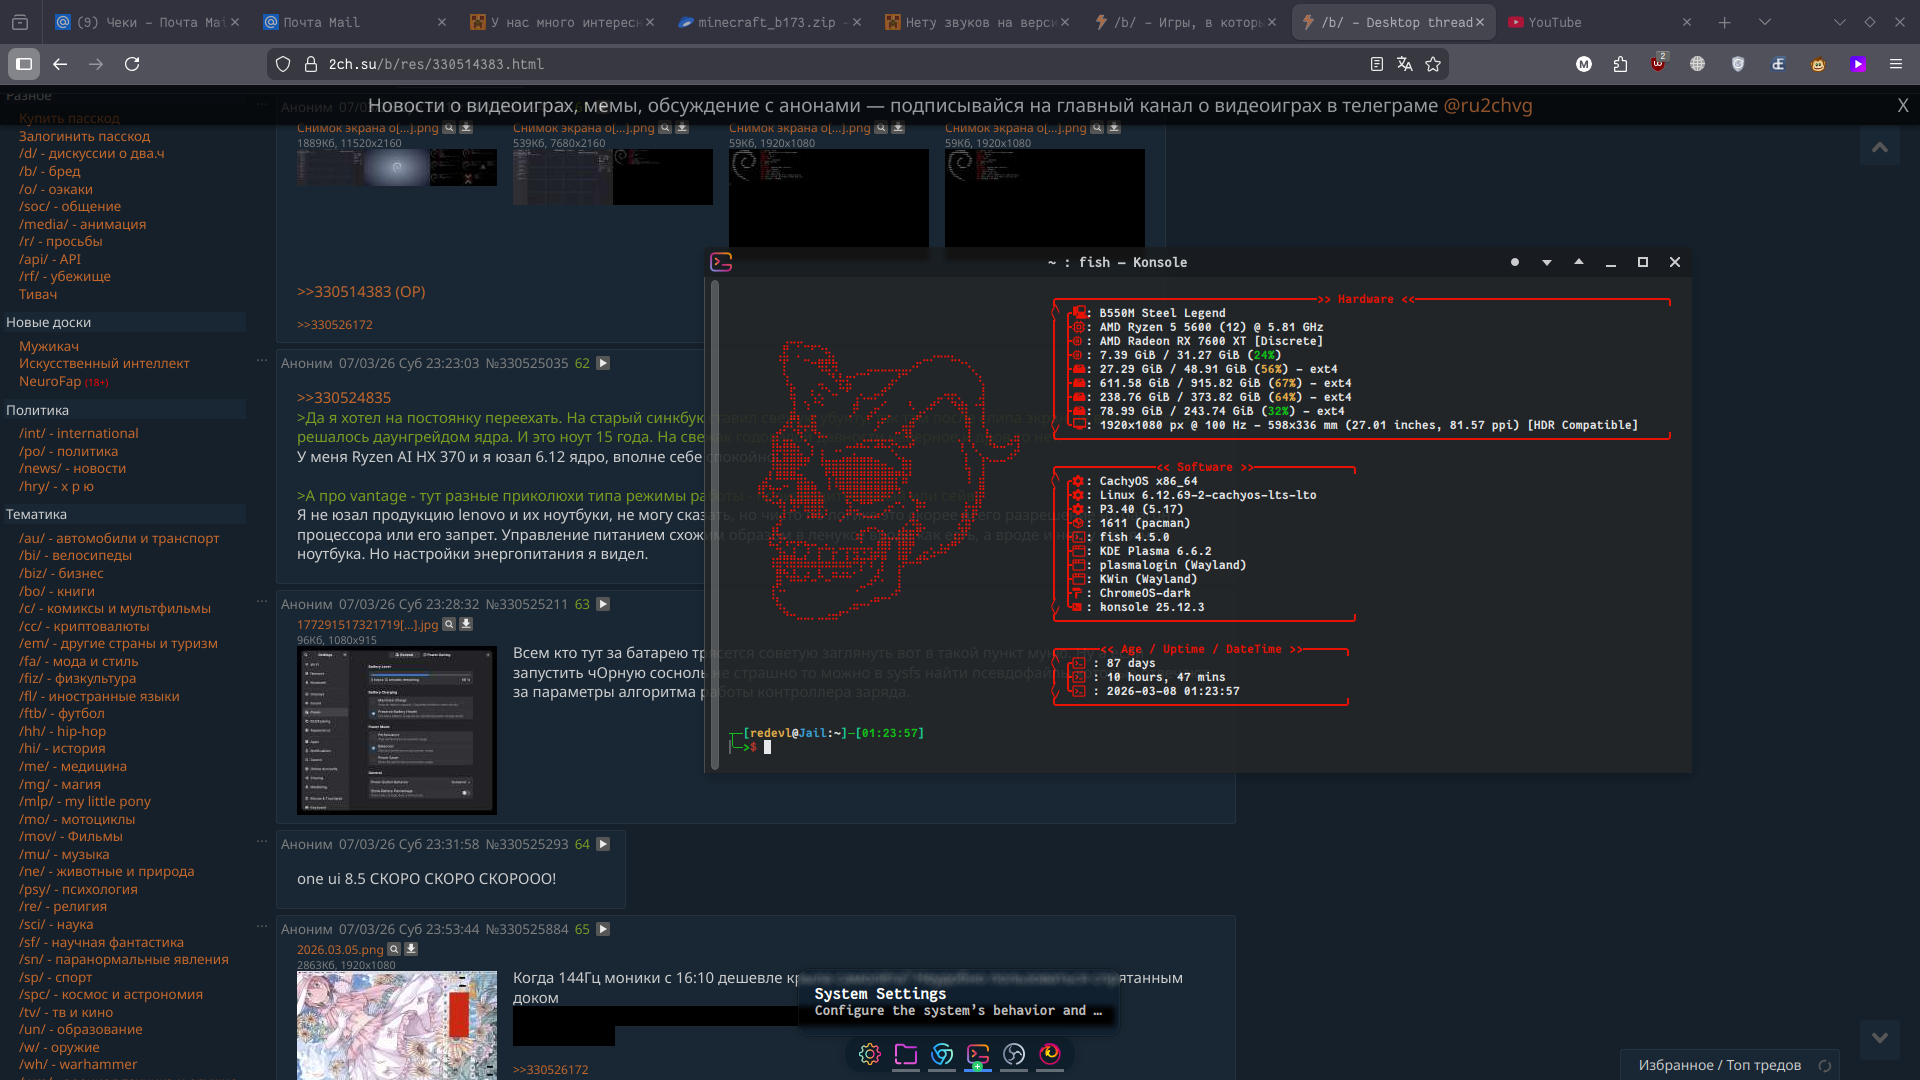Open System Settings gear in the dock
The height and width of the screenshot is (1080, 1920).
[x=870, y=1054]
